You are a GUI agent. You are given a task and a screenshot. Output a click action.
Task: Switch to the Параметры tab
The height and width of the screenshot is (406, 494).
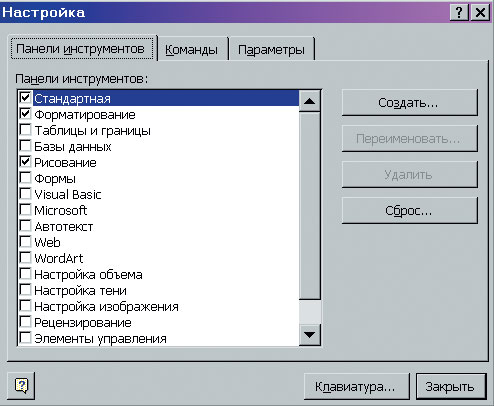(x=271, y=49)
